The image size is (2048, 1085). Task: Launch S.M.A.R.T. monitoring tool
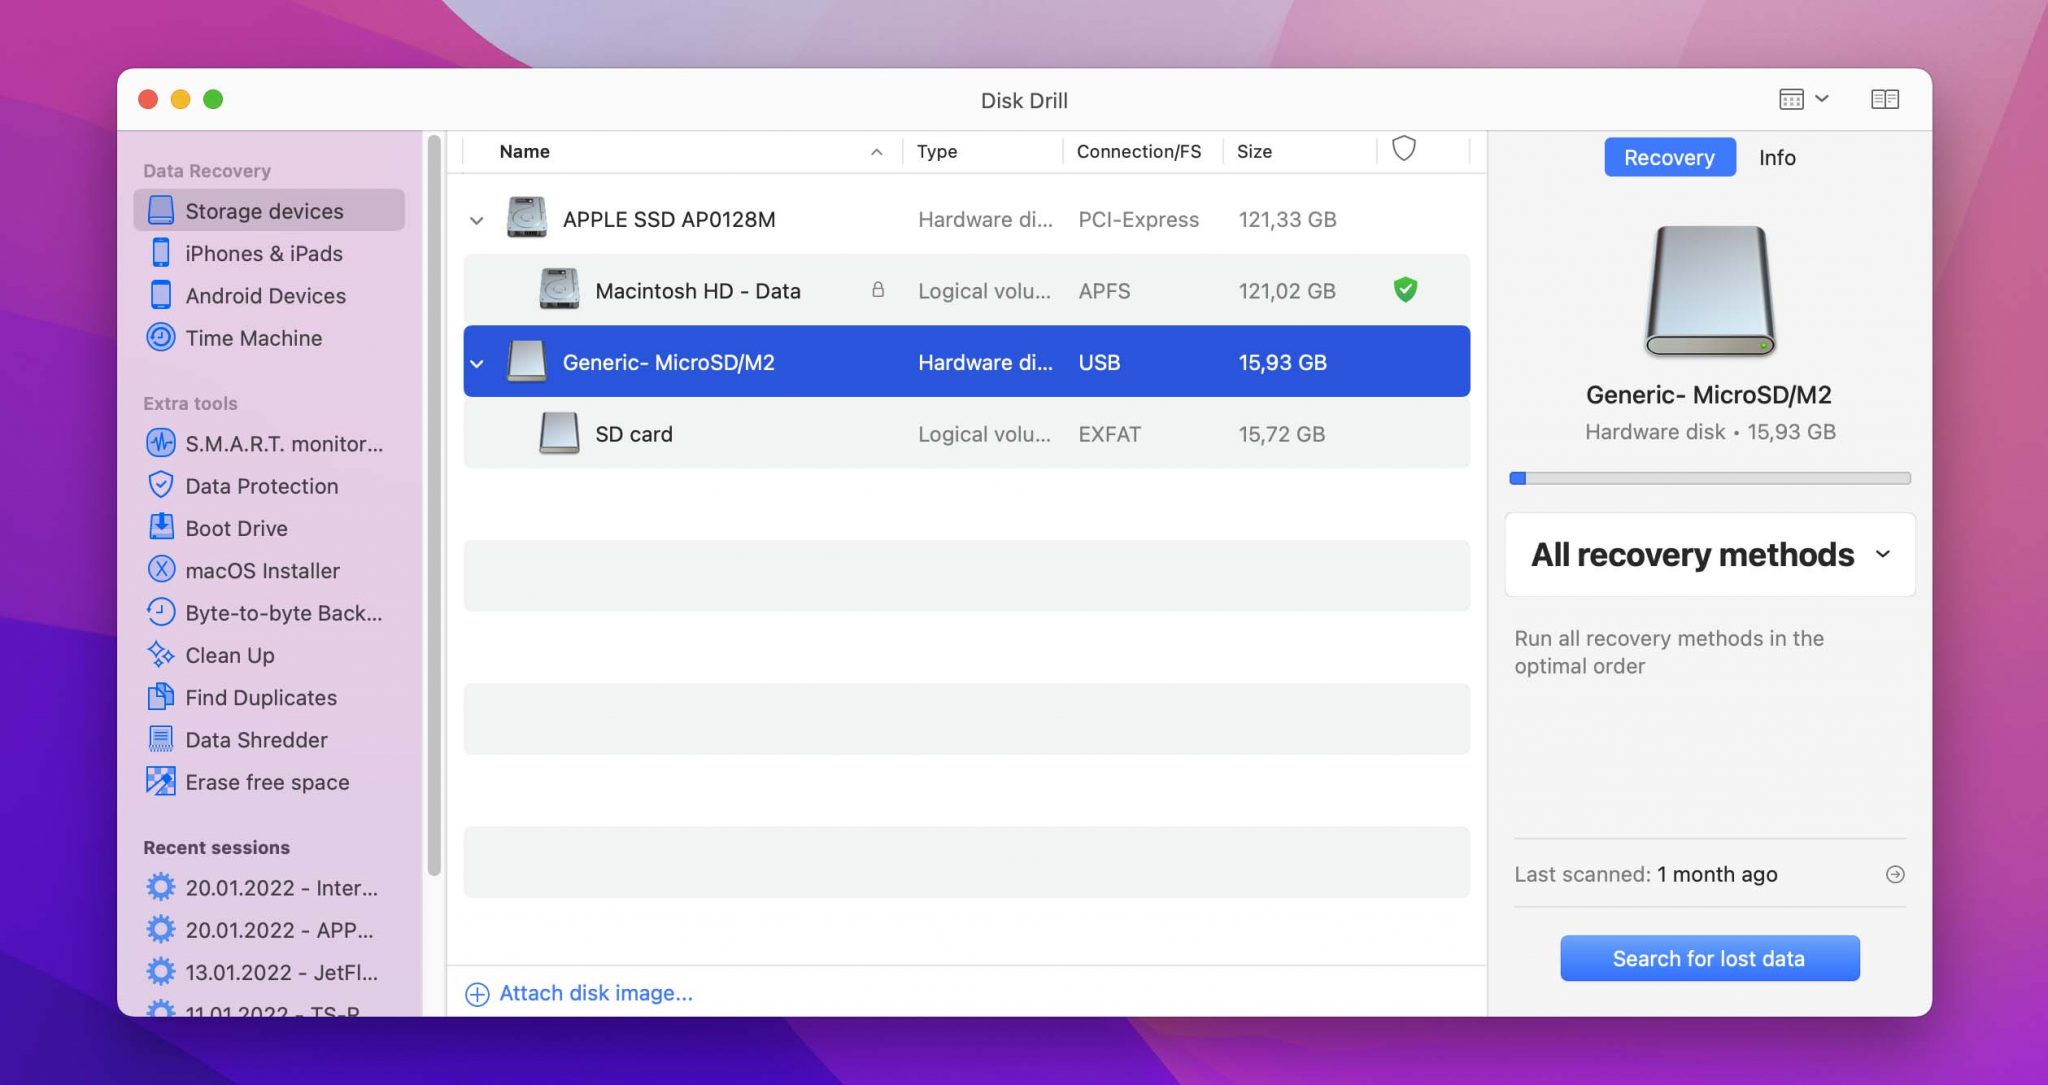click(265, 443)
